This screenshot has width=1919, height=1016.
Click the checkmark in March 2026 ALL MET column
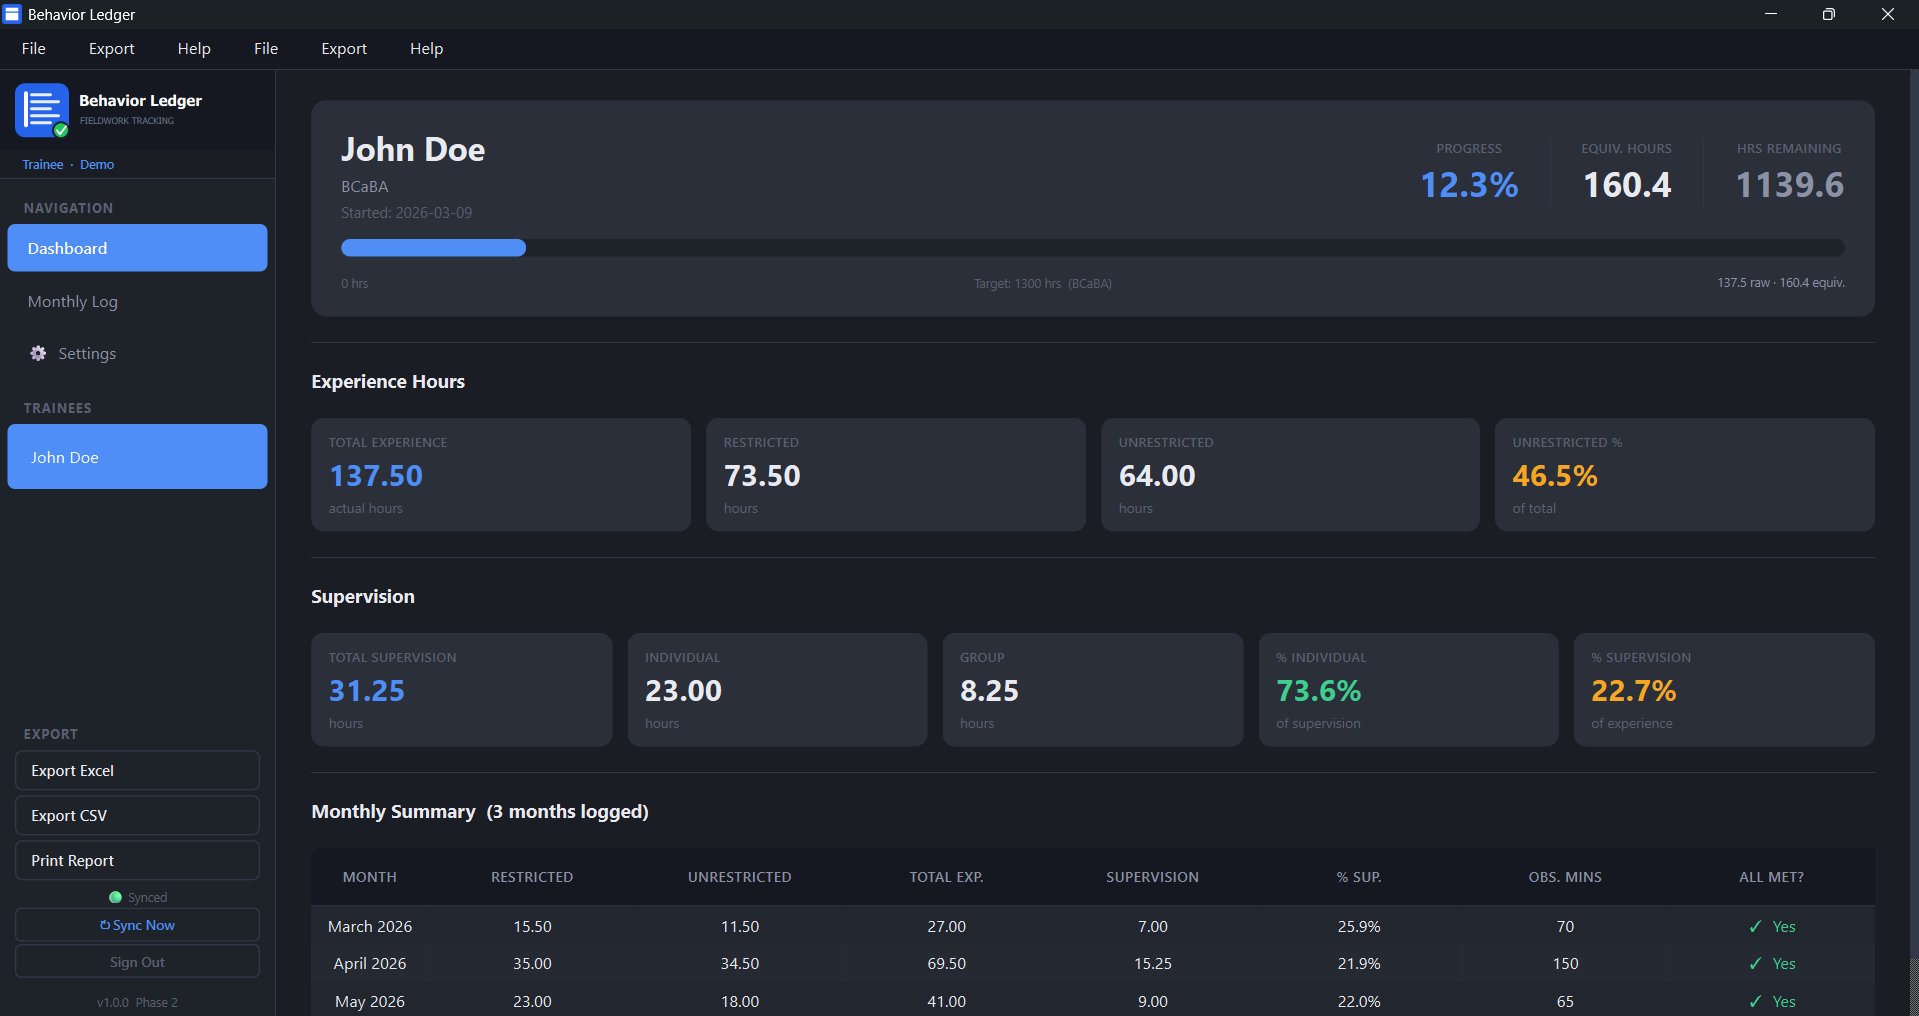pos(1756,926)
